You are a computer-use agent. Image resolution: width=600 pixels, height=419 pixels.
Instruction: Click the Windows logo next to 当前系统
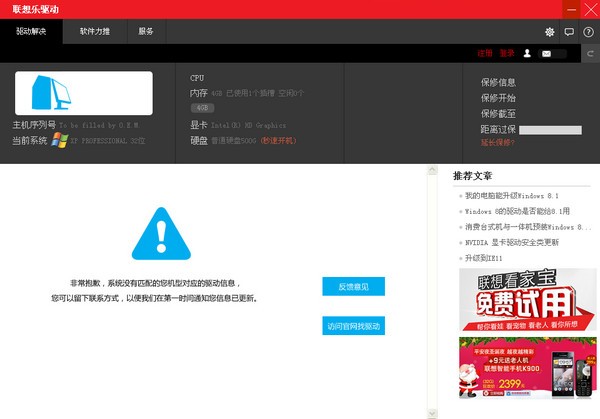pos(59,141)
